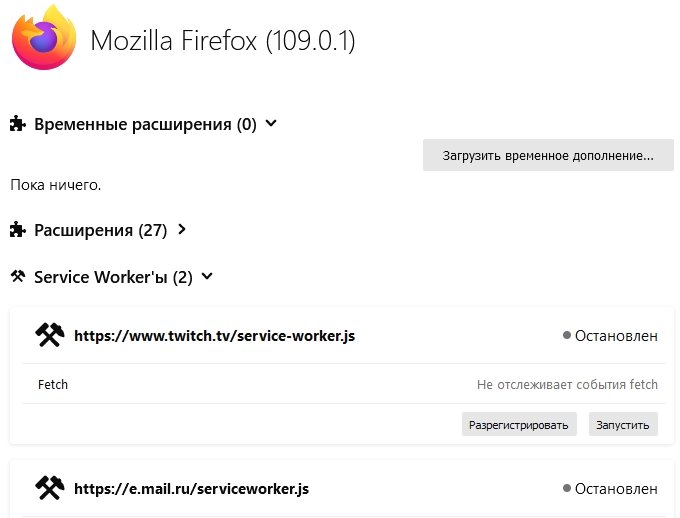Collapse the Service Worker'ы (2) section

coord(207,276)
